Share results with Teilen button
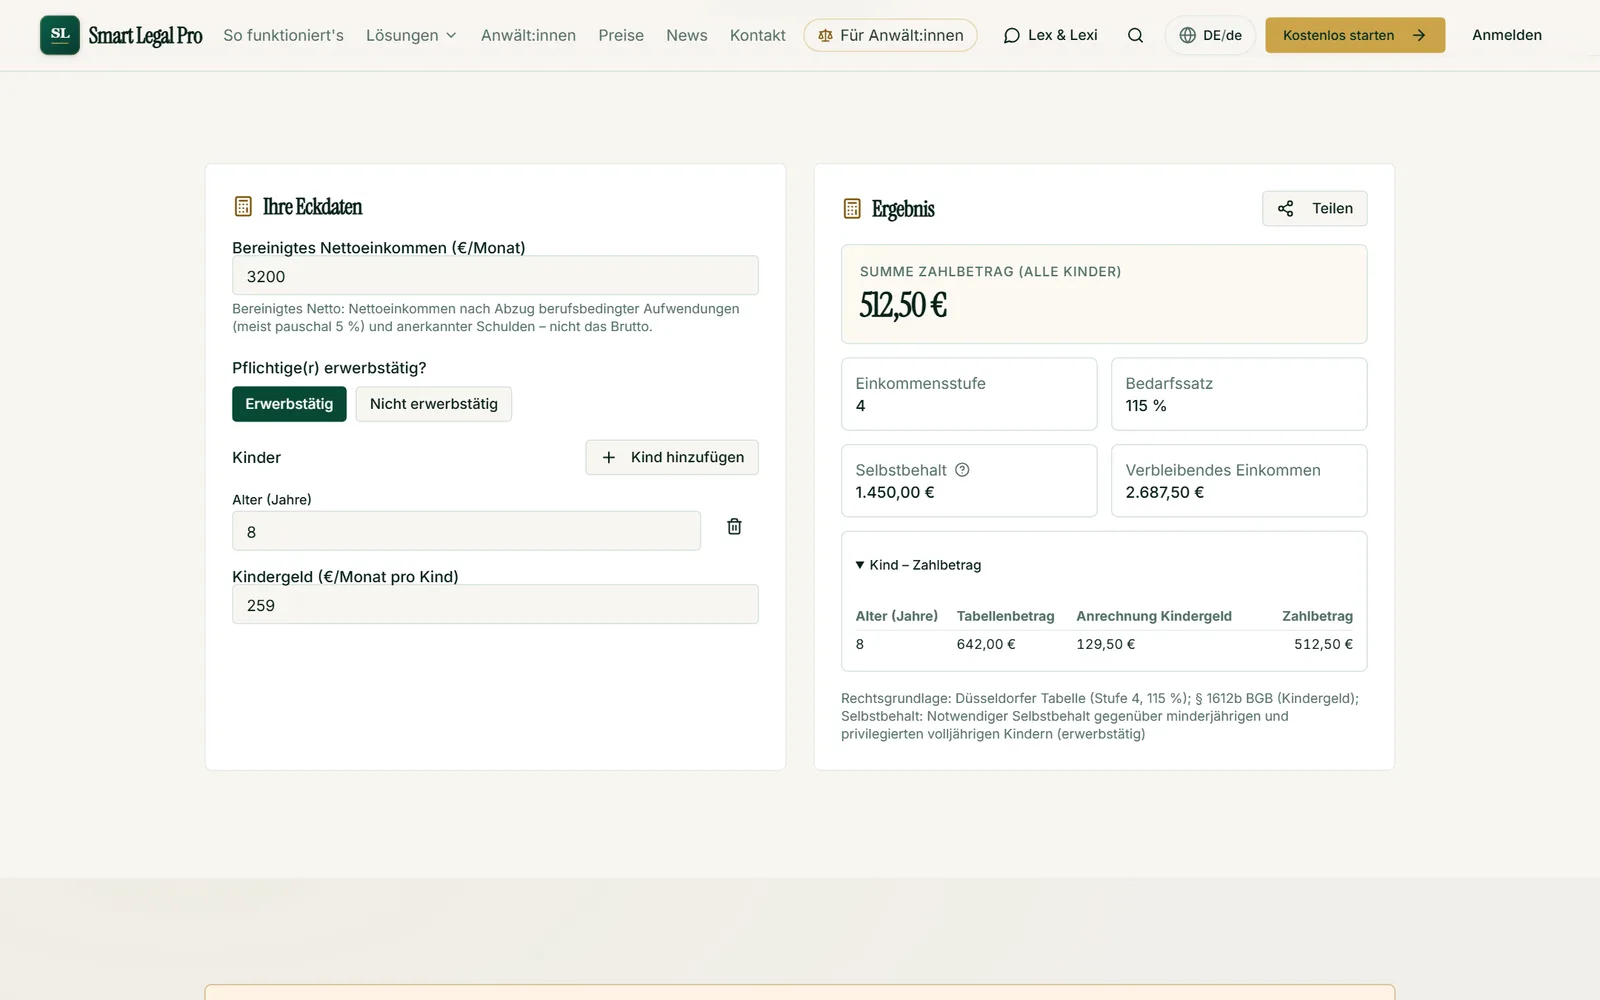 pos(1315,208)
